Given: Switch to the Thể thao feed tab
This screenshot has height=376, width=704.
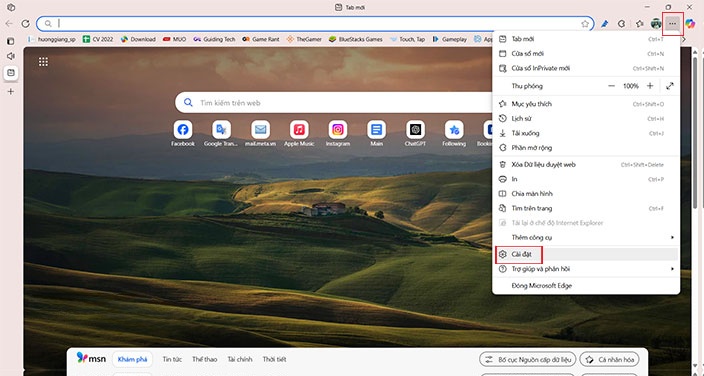Looking at the screenshot, I should pyautogui.click(x=204, y=359).
